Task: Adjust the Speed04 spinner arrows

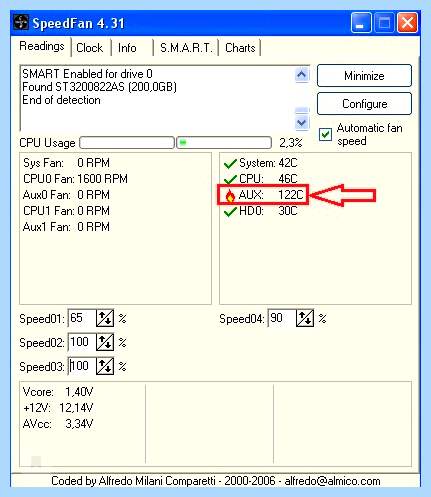Action: click(x=305, y=318)
